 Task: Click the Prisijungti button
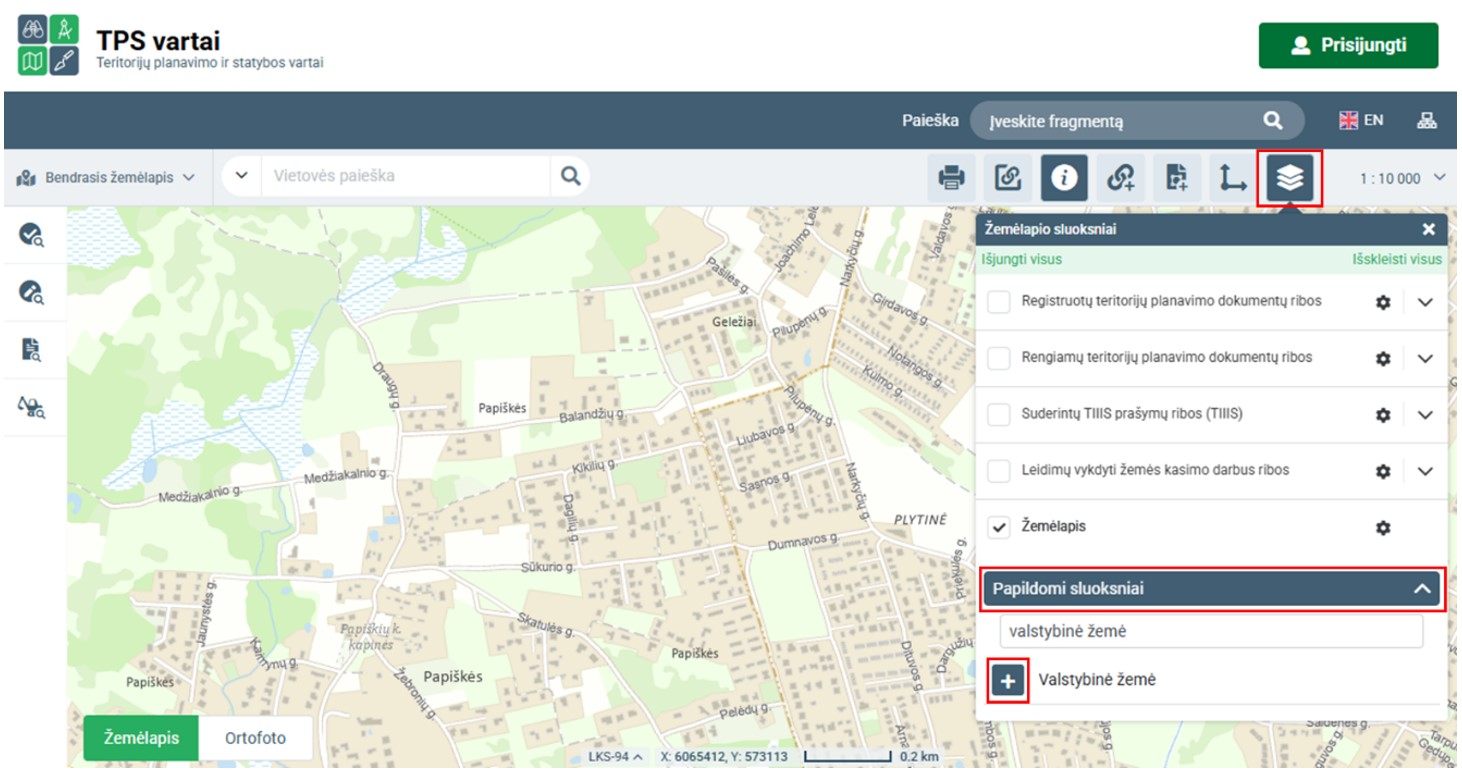click(x=1347, y=45)
